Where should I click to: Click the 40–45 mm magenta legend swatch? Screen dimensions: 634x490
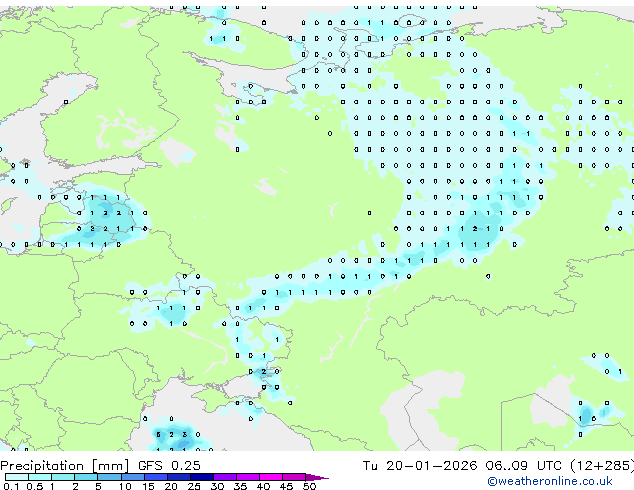271,477
